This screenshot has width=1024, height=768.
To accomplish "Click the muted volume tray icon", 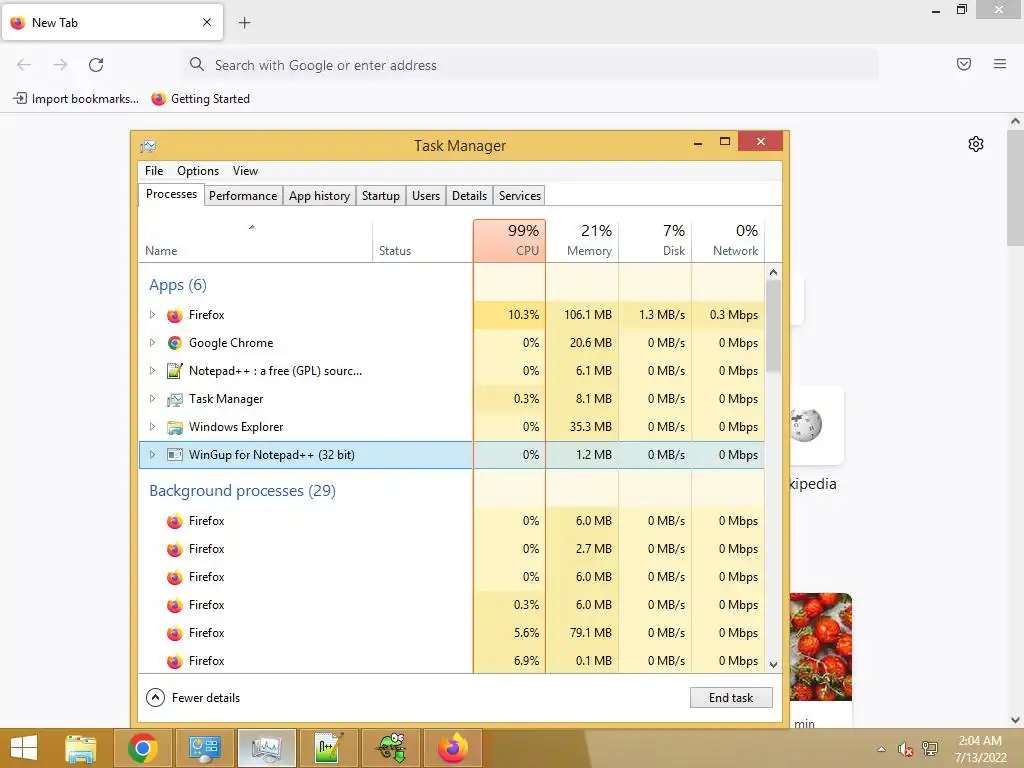I will pos(904,749).
